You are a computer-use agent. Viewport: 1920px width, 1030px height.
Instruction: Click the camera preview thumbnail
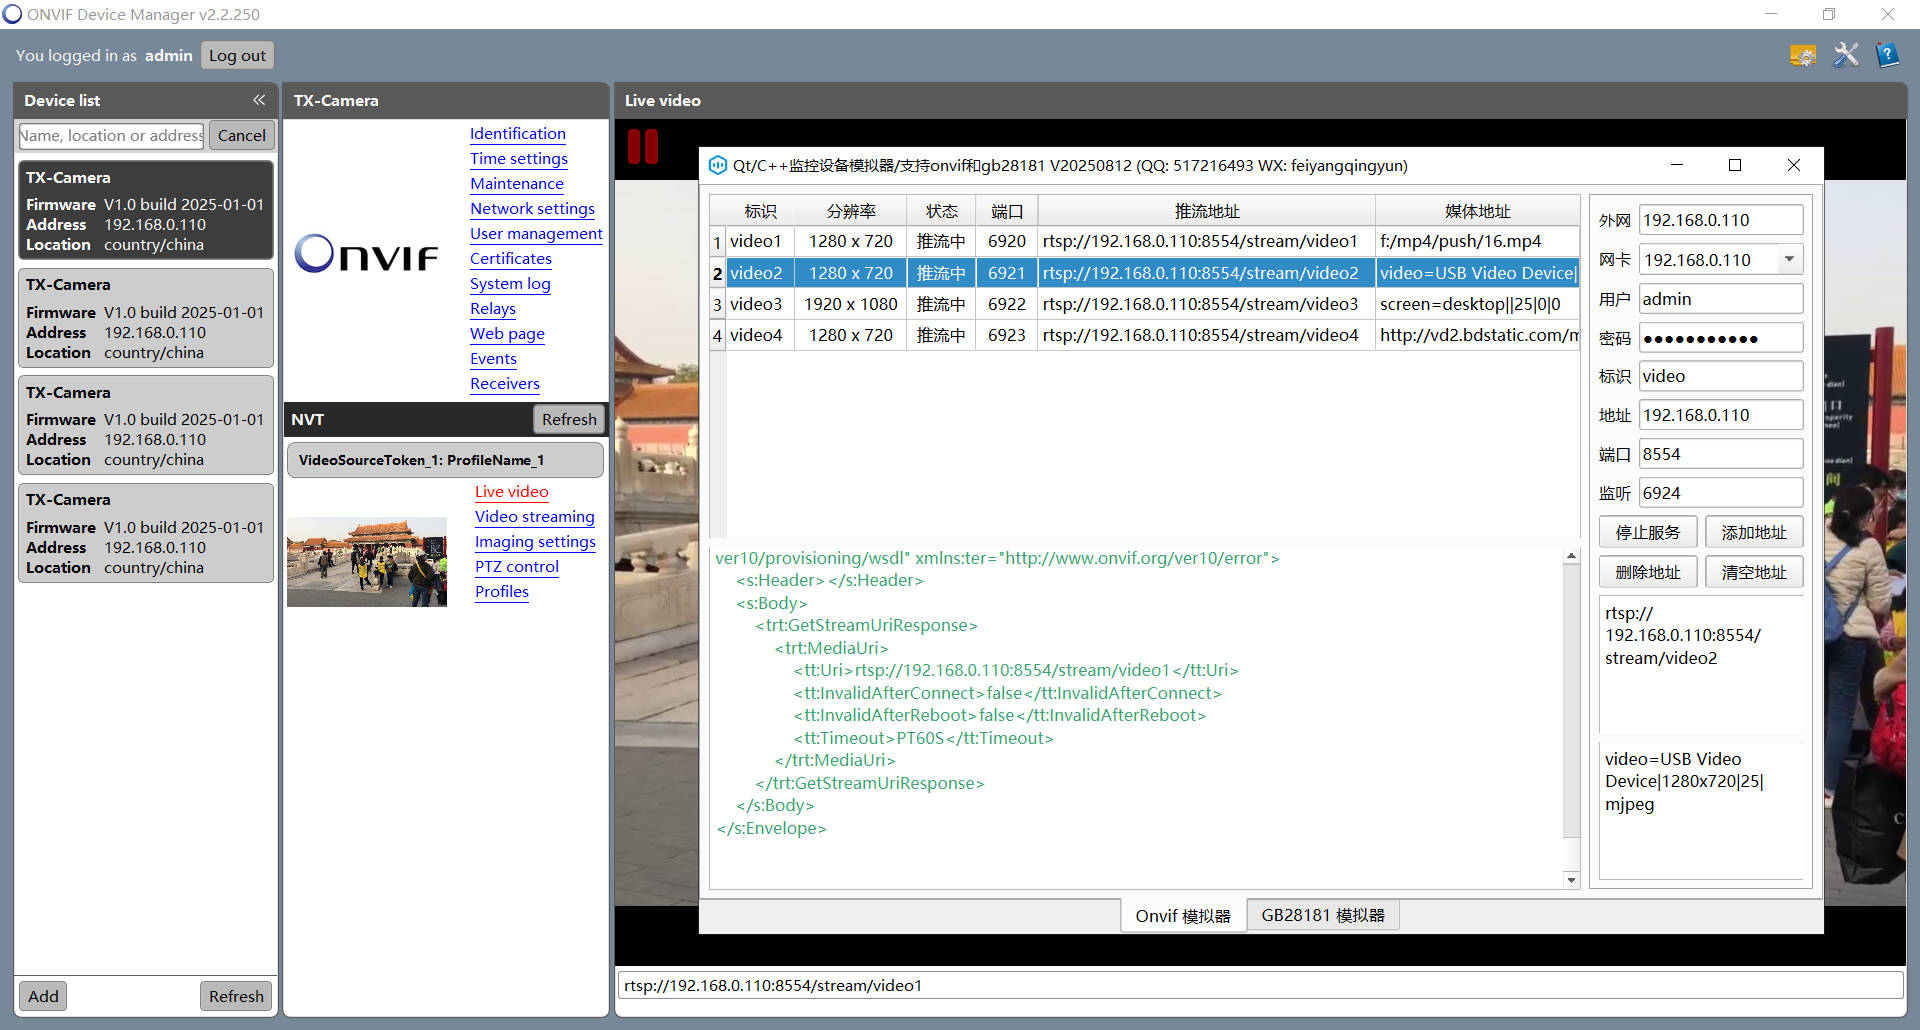(x=367, y=562)
